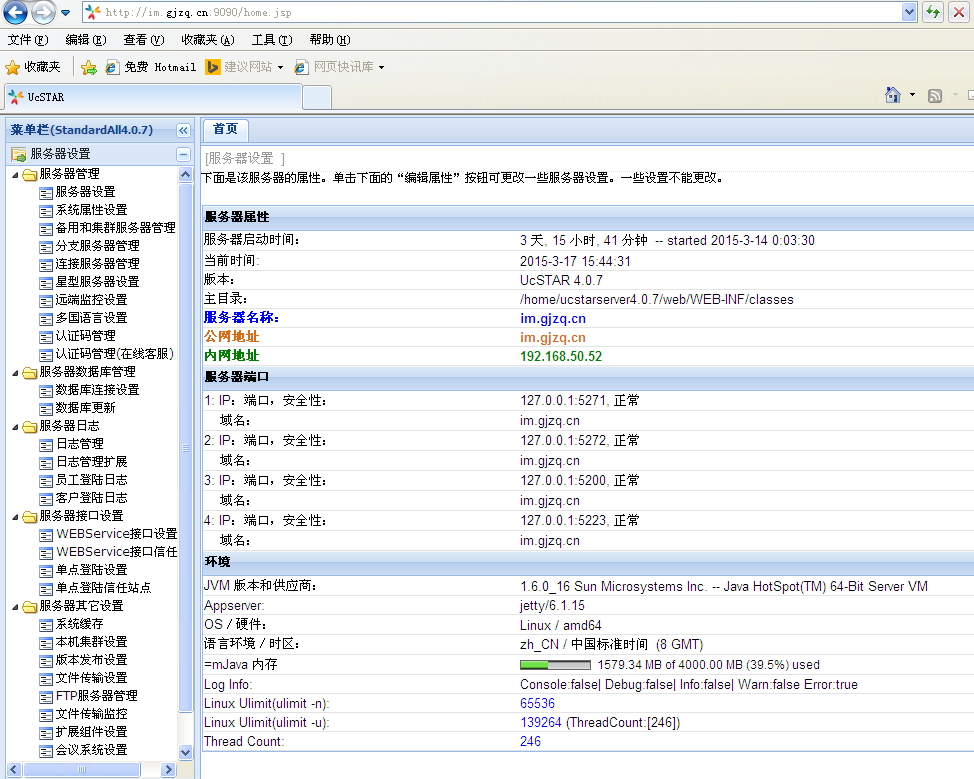
Task: Click the red Stop loading icon
Action: click(959, 12)
